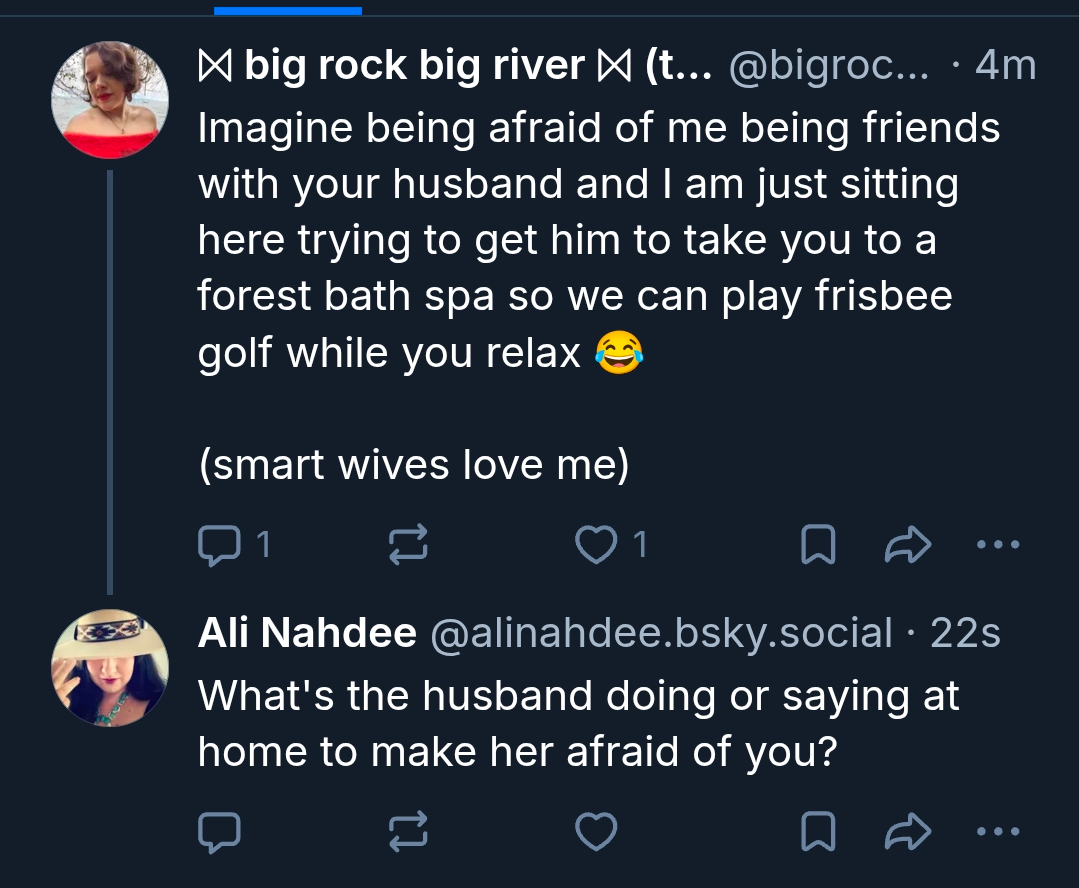Share Ali Nahdee's reply

(908, 830)
